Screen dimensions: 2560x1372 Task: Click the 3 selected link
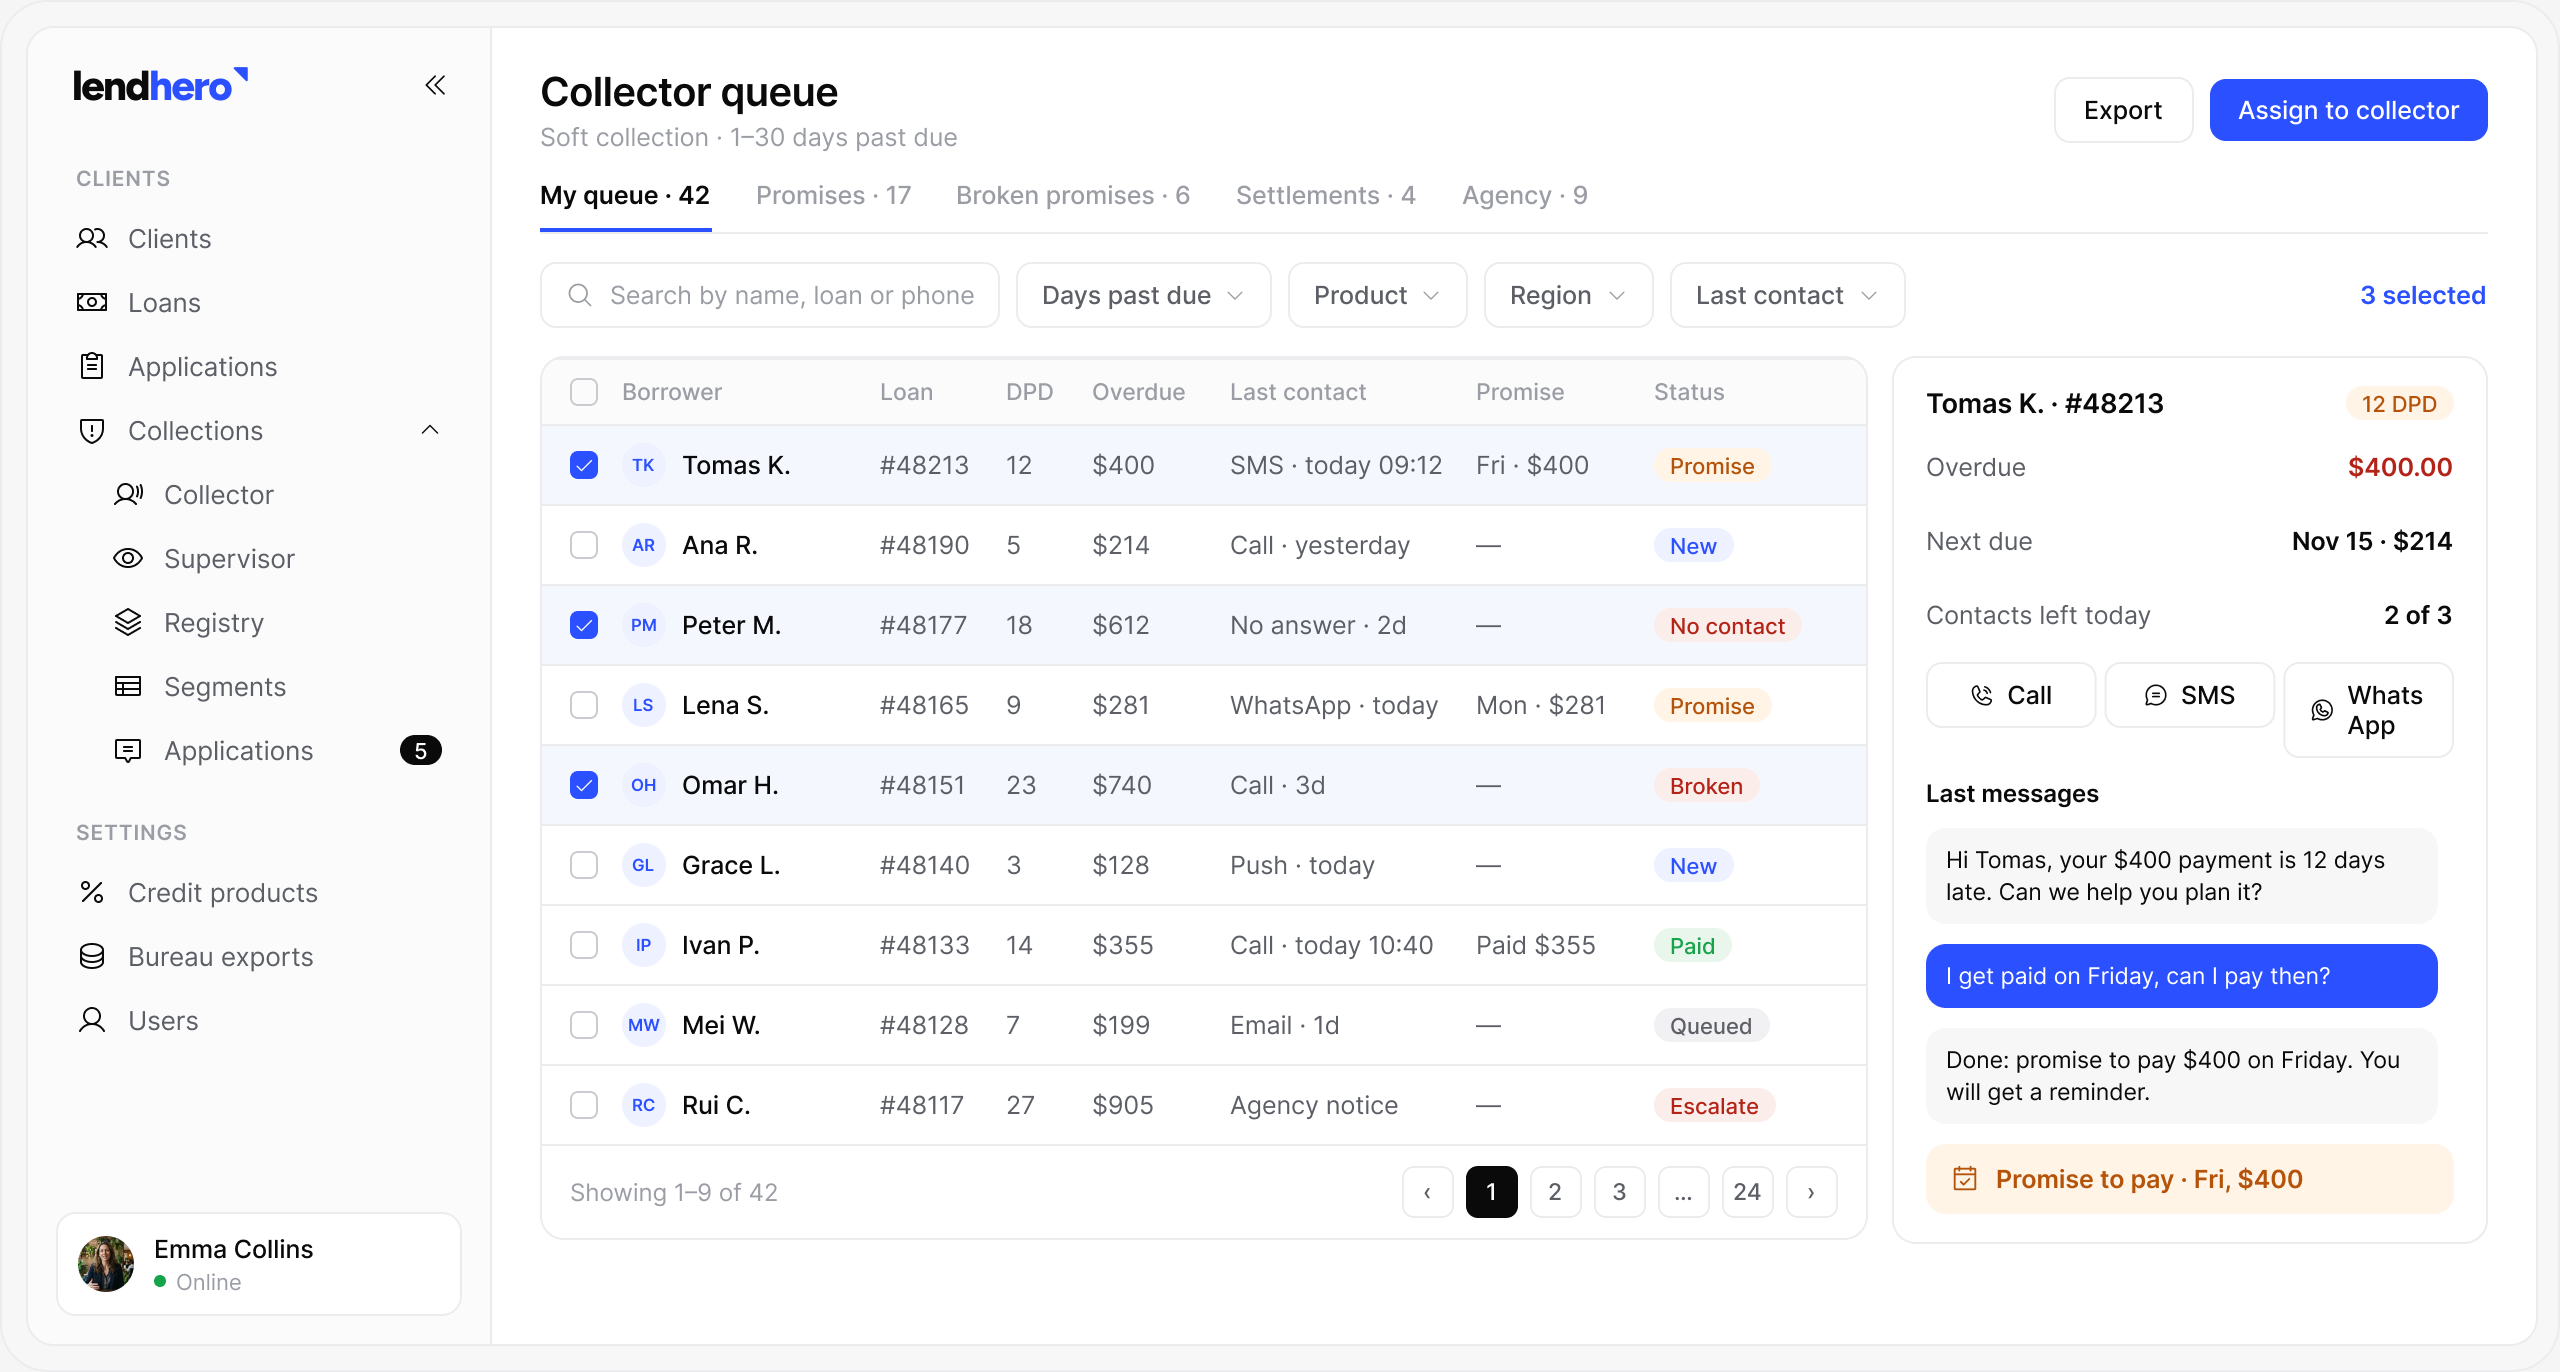coord(2422,295)
